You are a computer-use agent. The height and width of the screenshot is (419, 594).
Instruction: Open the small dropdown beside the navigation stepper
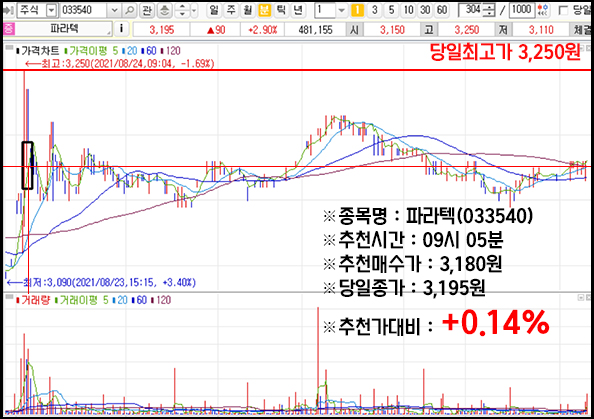pyautogui.click(x=194, y=10)
